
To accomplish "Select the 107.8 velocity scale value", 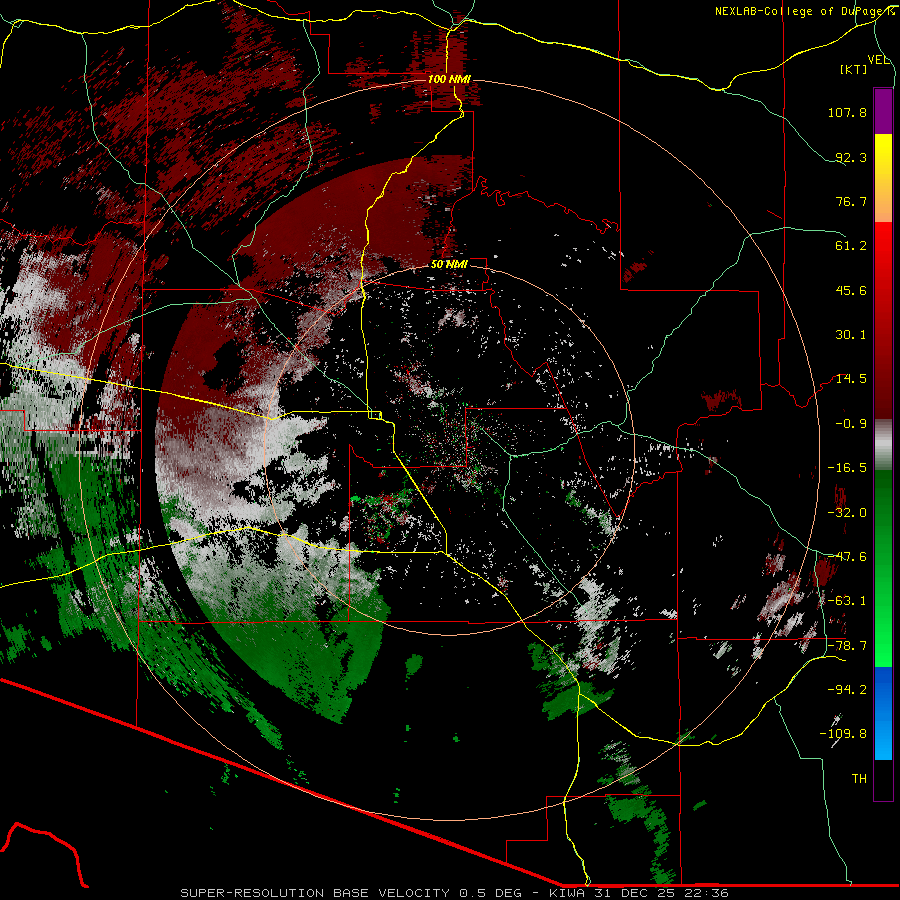I will 847,112.
